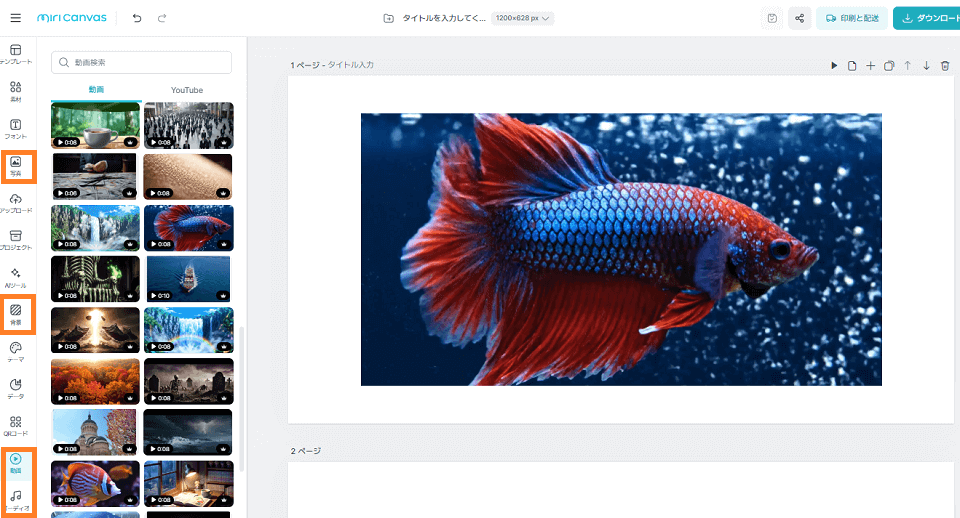The image size is (960, 518).
Task: Click the 印刷と配送 (Print and delivery) button
Action: tap(851, 18)
